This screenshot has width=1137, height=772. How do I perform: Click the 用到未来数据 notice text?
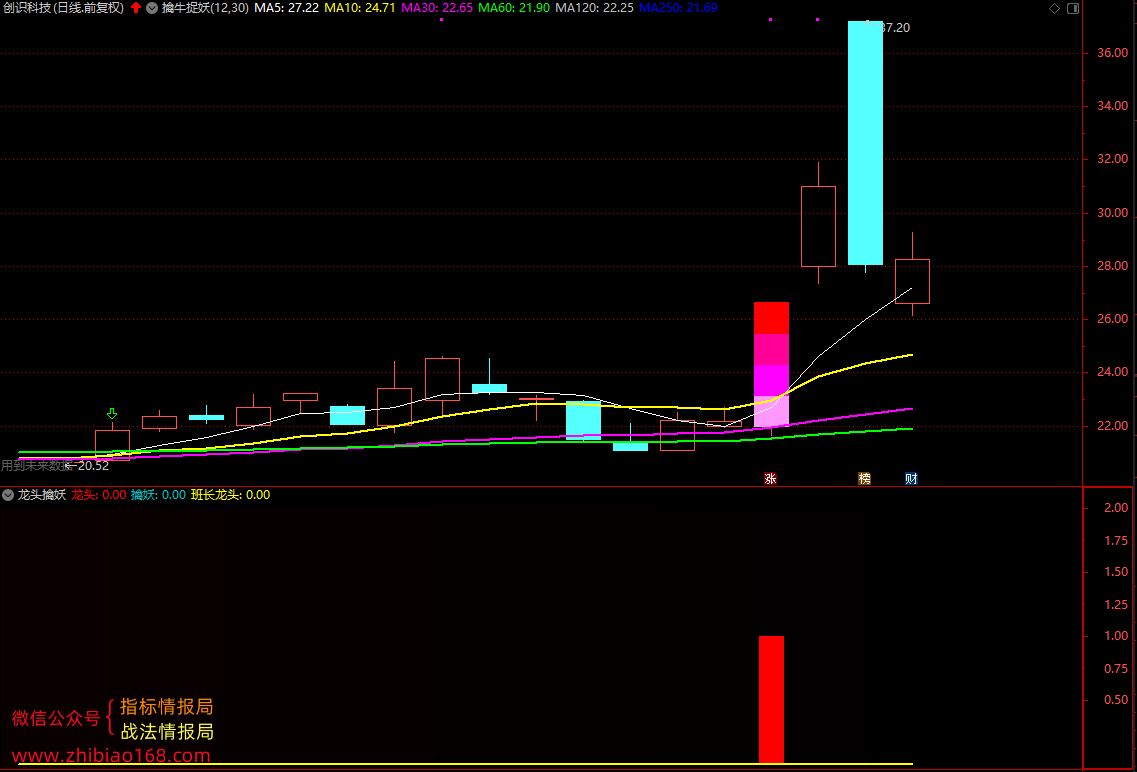click(35, 465)
